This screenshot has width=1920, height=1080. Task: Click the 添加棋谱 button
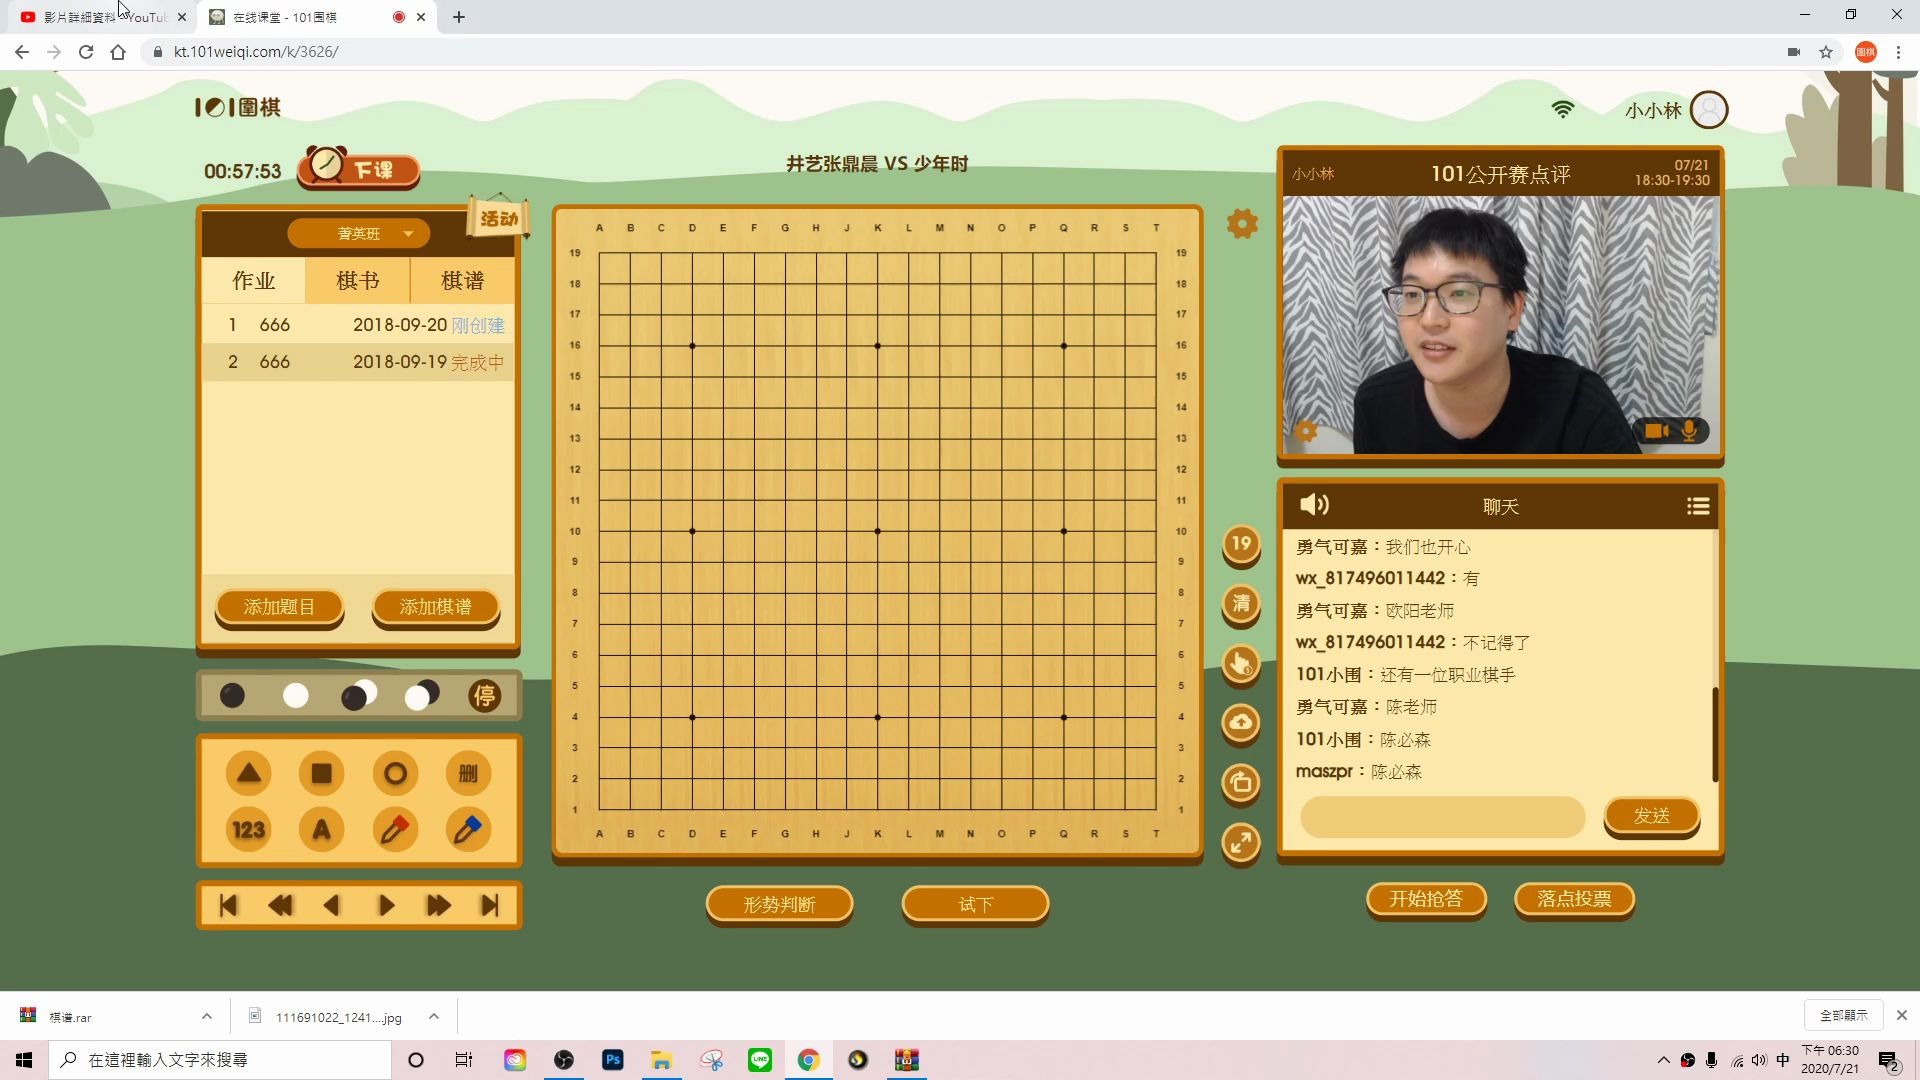click(436, 607)
